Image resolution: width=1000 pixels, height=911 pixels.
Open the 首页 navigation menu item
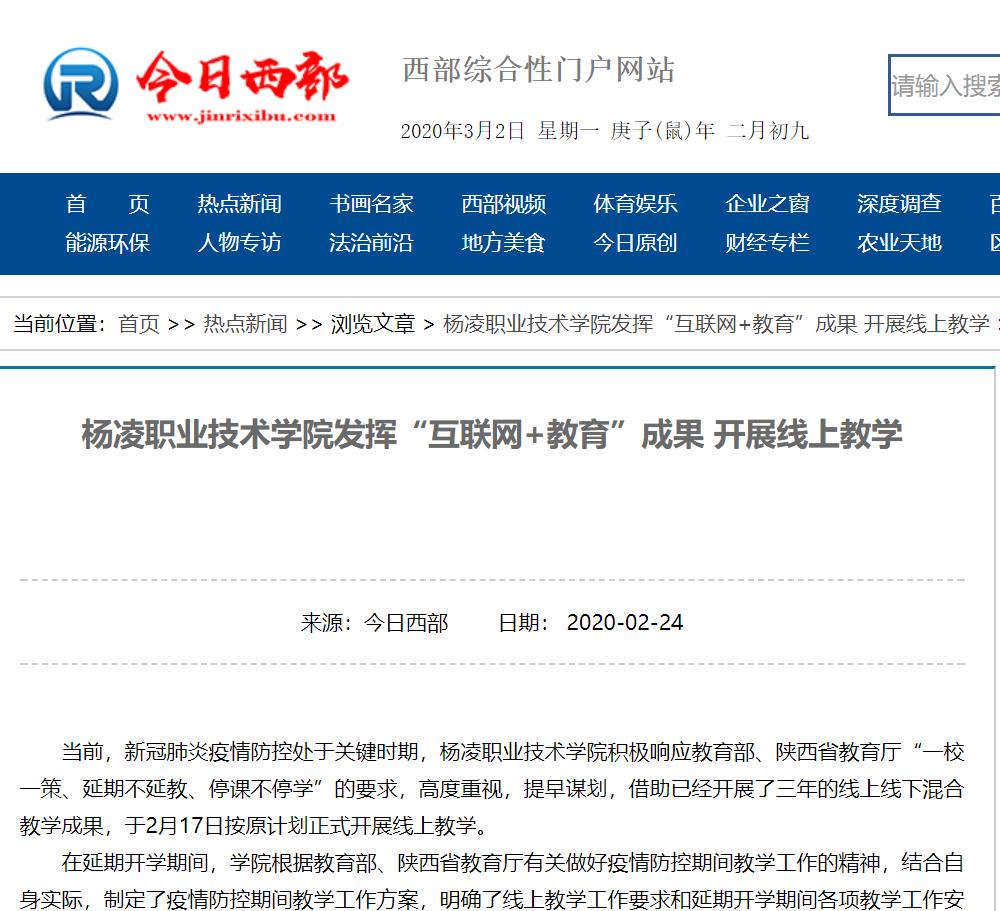click(x=107, y=204)
